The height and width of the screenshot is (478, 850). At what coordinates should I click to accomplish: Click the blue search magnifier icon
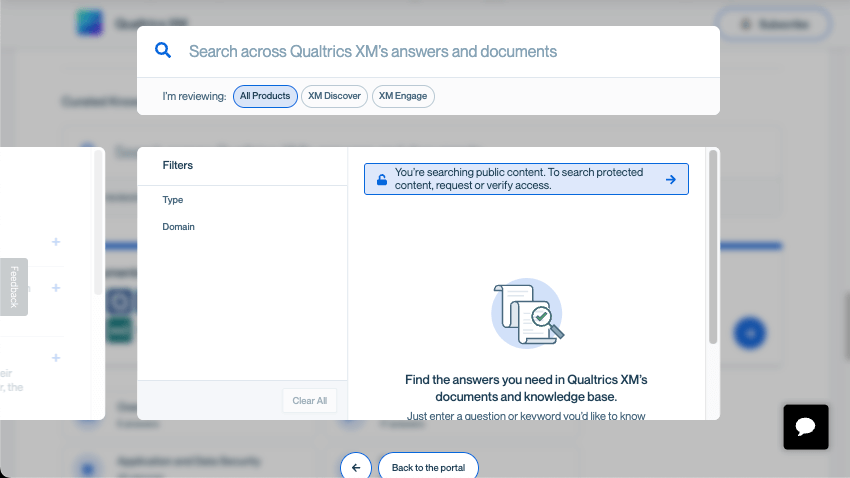tap(163, 50)
